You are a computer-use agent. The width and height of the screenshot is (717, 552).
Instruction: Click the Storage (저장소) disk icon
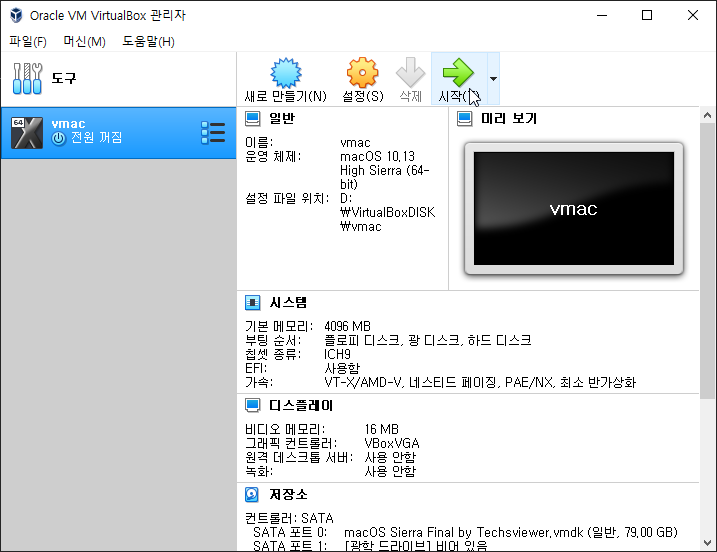pyautogui.click(x=251, y=494)
